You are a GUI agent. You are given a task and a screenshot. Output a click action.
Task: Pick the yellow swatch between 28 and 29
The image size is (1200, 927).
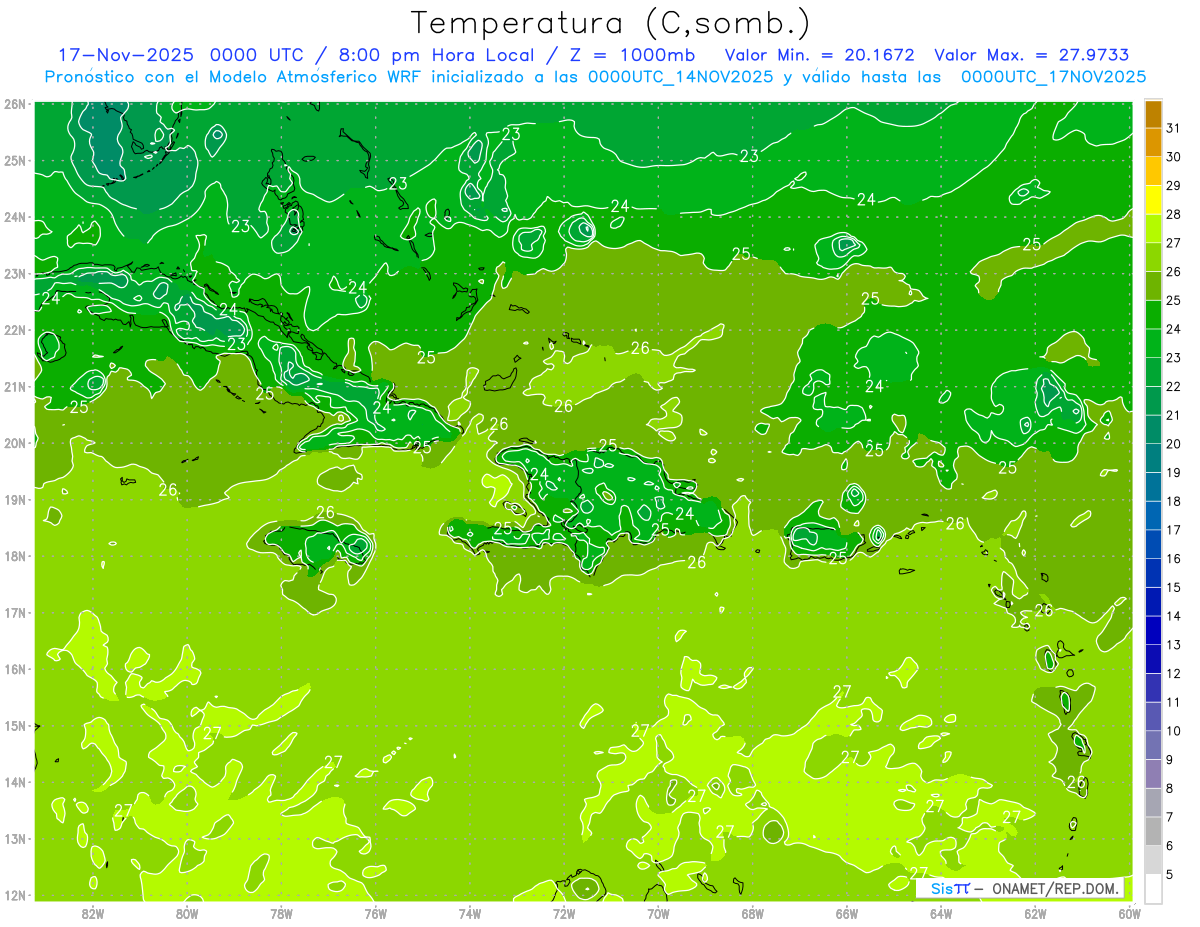[x=1153, y=200]
